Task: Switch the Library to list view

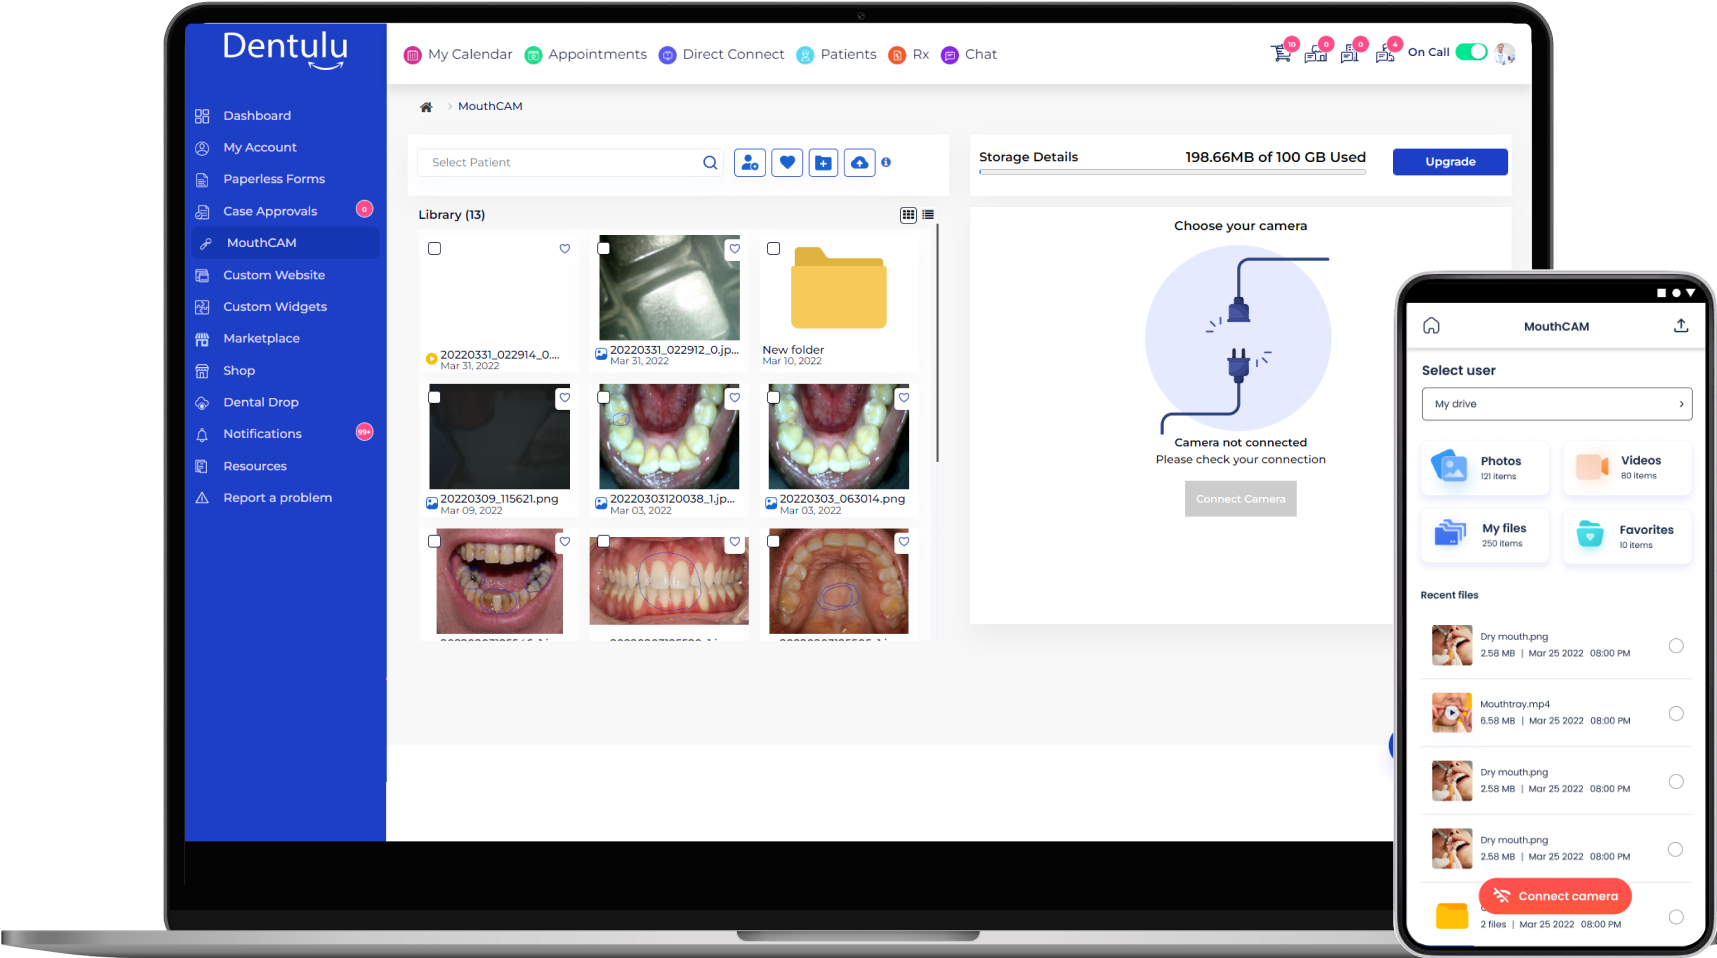Action: pyautogui.click(x=928, y=215)
